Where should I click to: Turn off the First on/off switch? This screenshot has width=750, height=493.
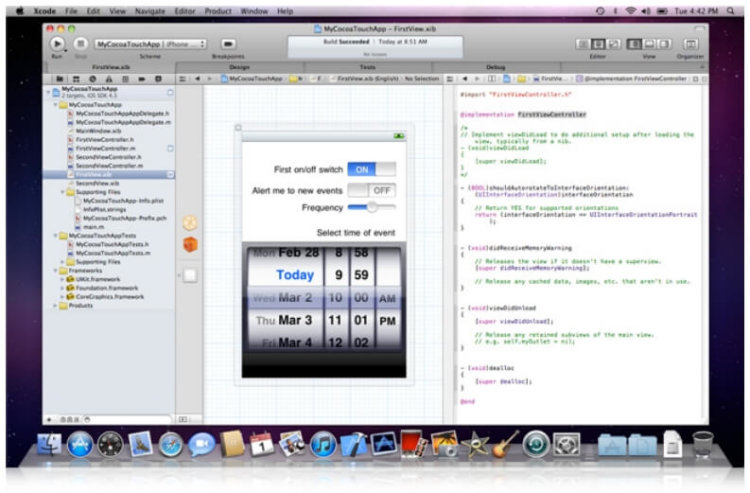[x=372, y=169]
